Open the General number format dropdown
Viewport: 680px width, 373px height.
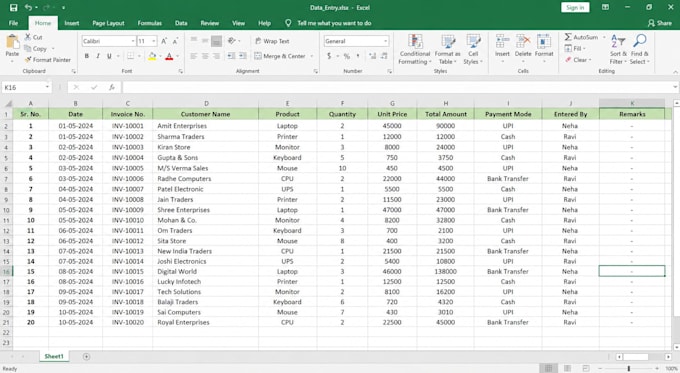(386, 41)
